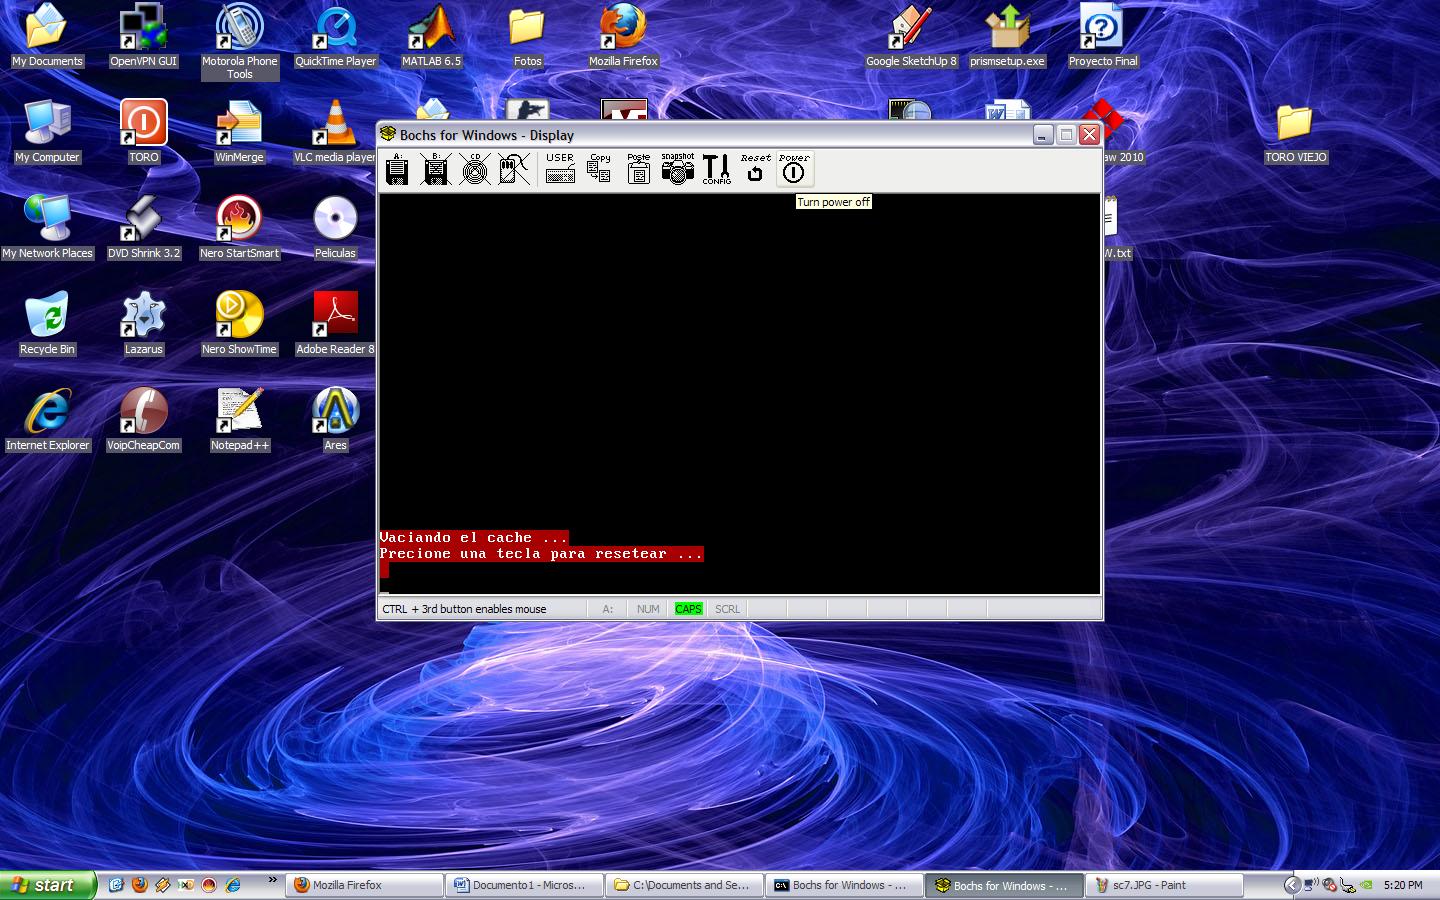Select the My Documents folder icon
Image resolution: width=1440 pixels, height=900 pixels.
(x=47, y=36)
